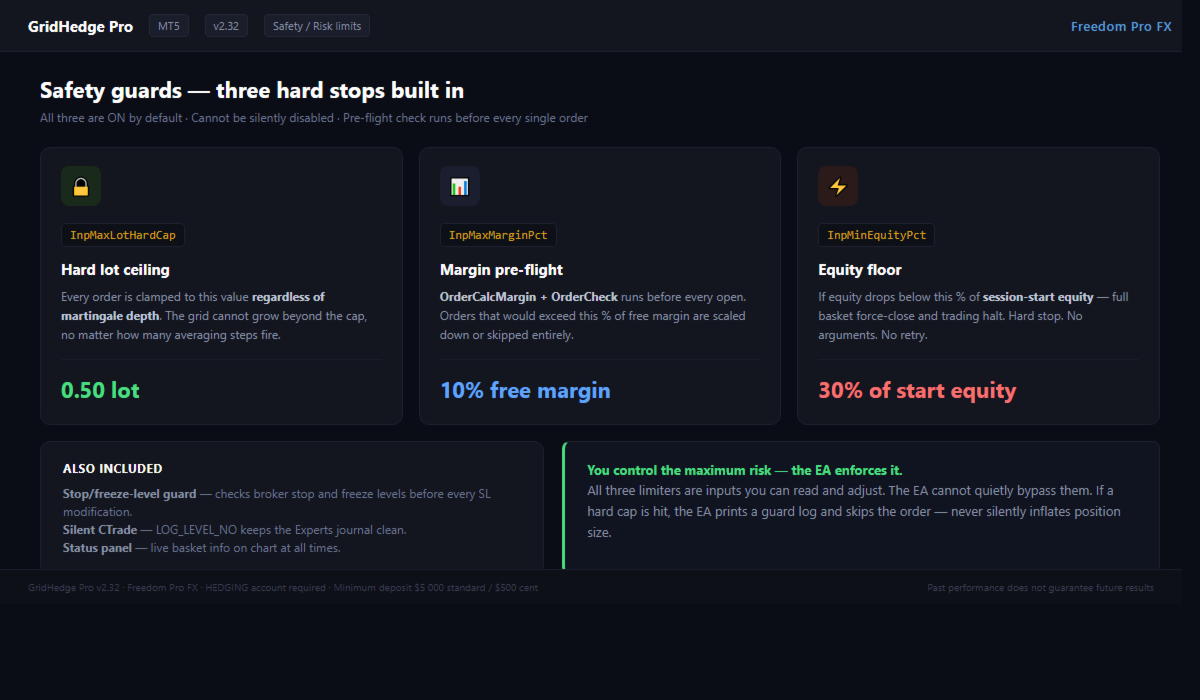Image resolution: width=1200 pixels, height=700 pixels.
Task: Click the InpMaxLotHardCap parameter tag
Action: click(123, 235)
